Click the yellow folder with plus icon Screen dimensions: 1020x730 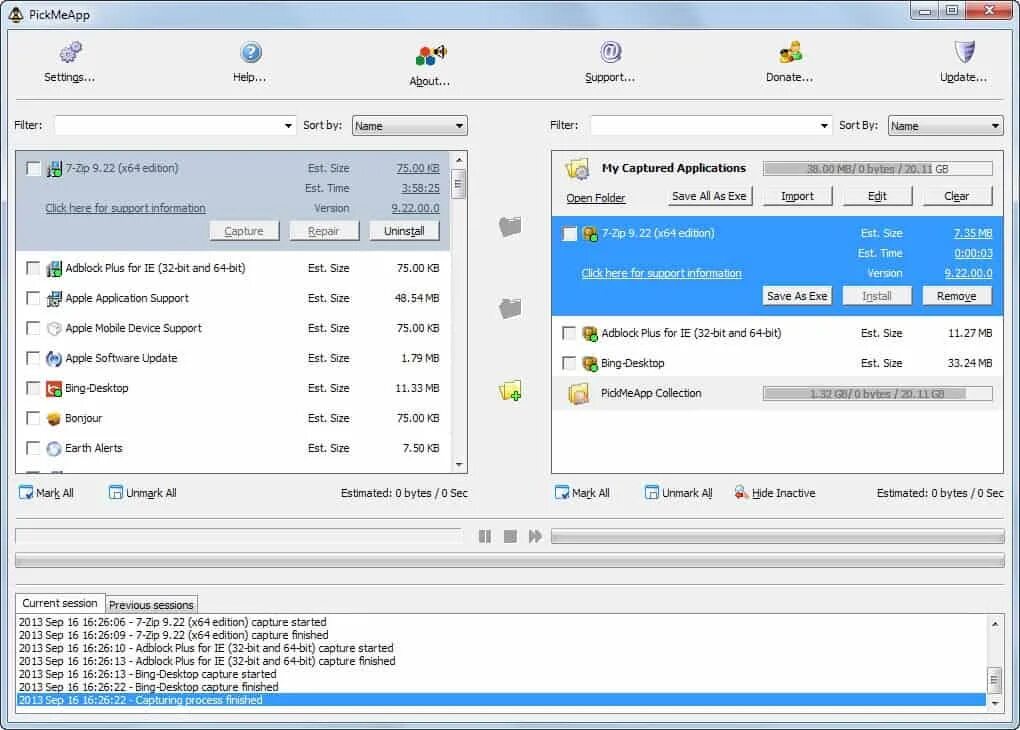[510, 391]
